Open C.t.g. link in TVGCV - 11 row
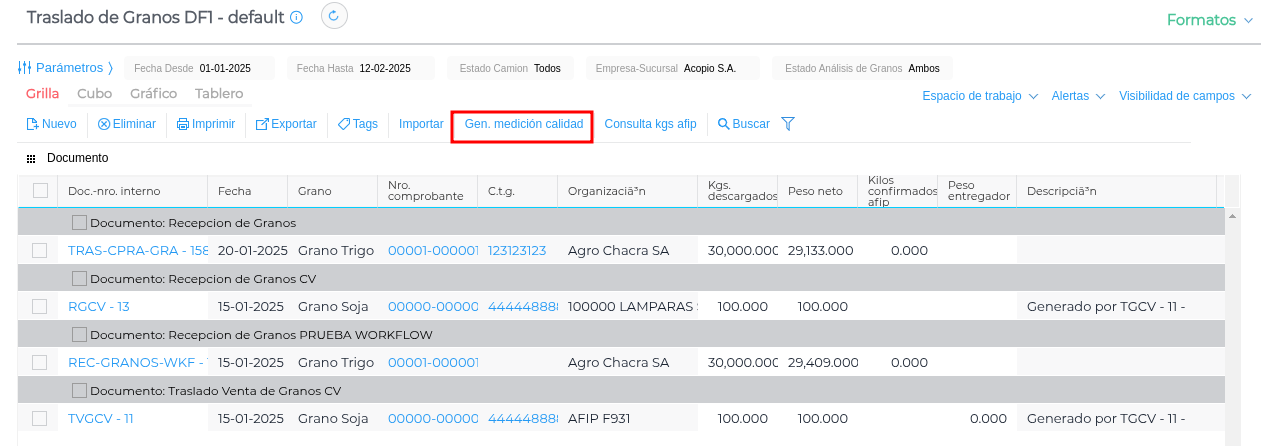The width and height of the screenshot is (1270, 446). [523, 419]
